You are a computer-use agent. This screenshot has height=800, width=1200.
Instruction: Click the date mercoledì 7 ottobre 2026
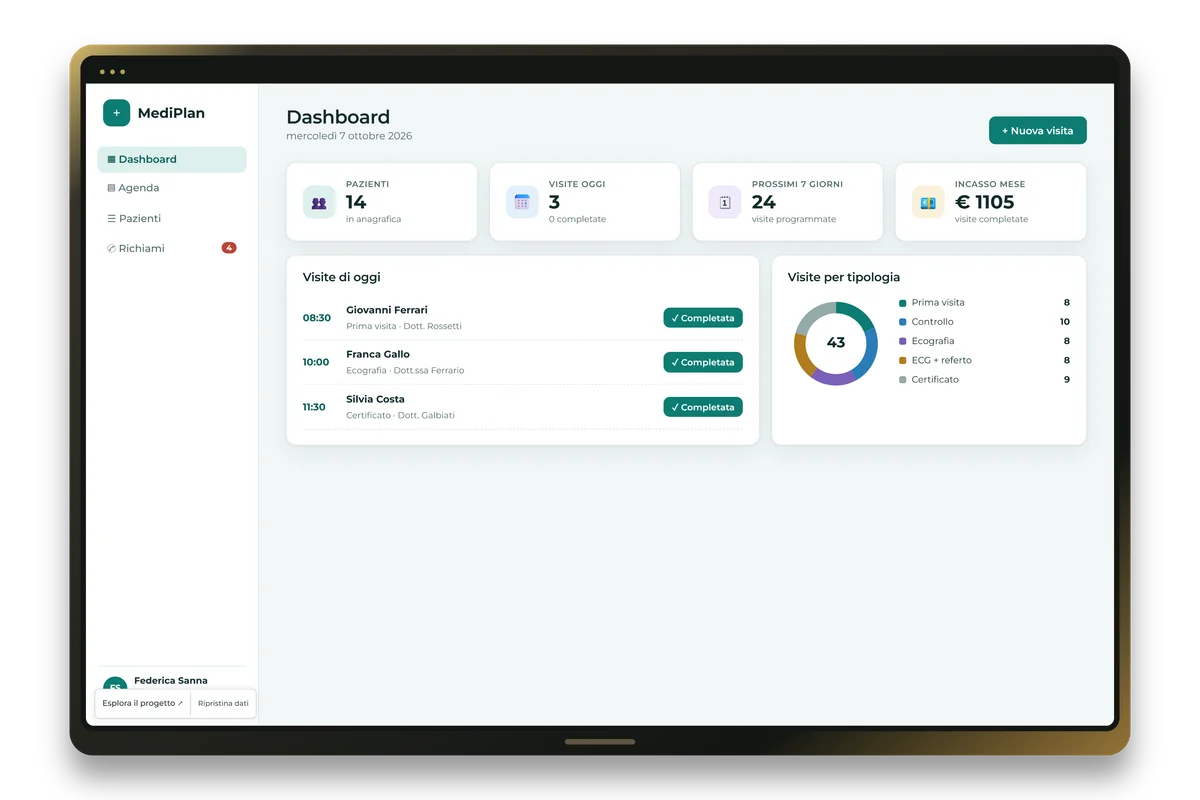click(349, 136)
